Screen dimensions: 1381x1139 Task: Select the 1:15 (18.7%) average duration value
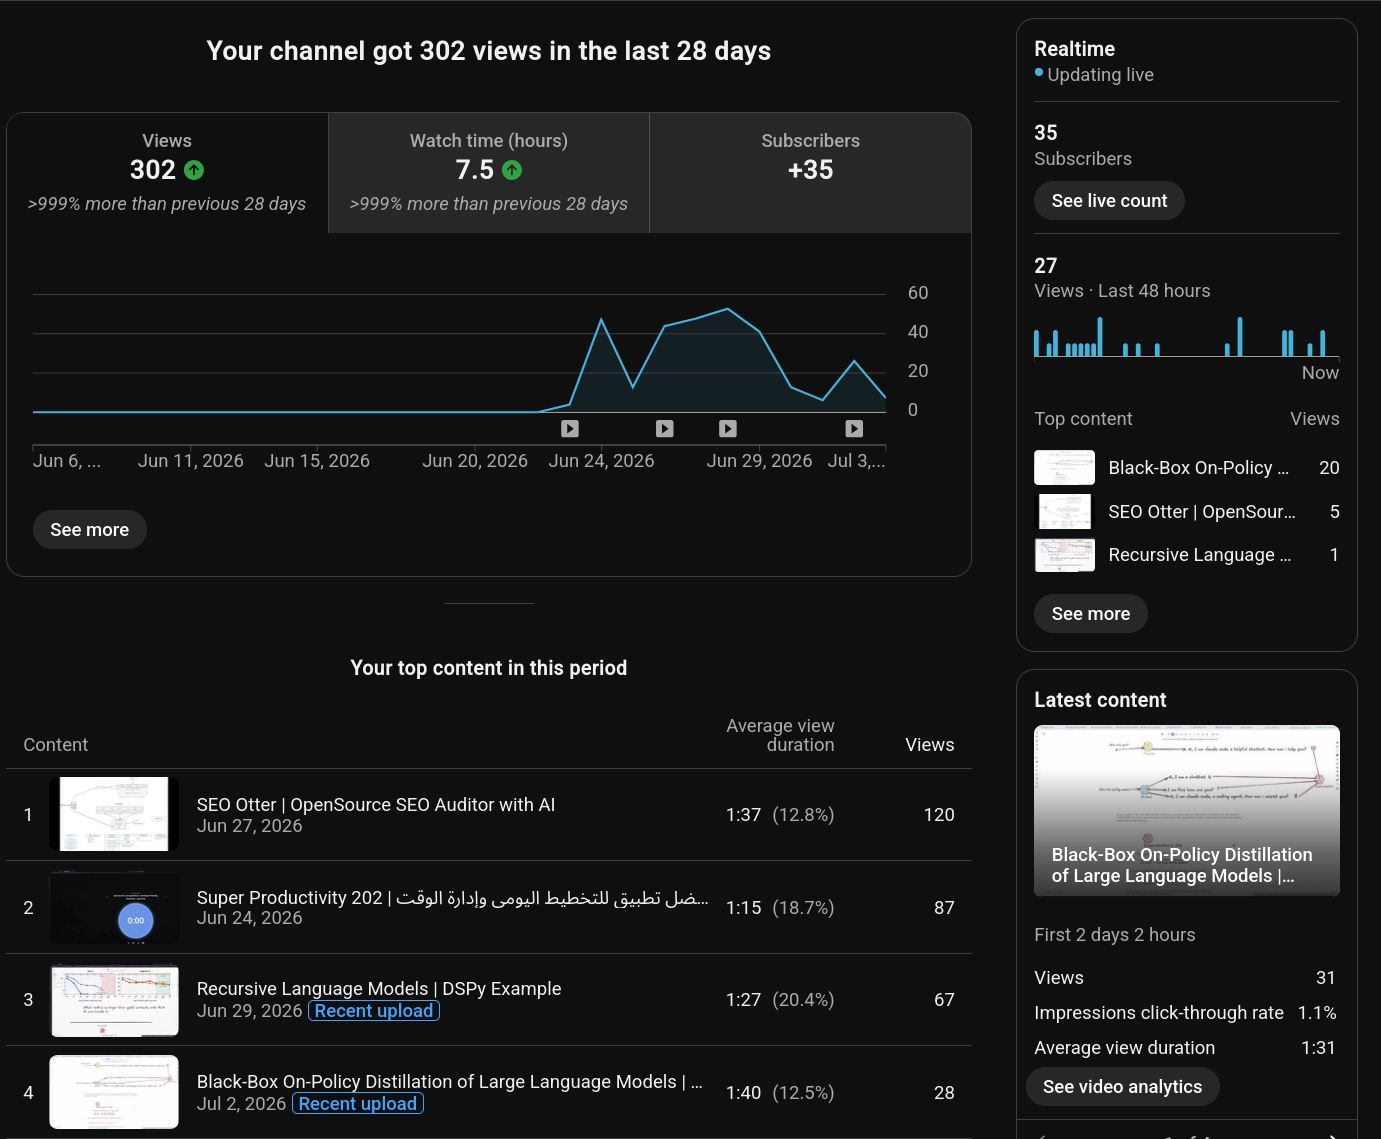(x=780, y=908)
